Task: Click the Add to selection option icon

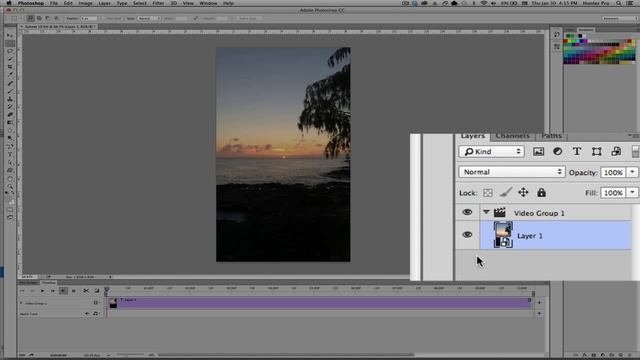Action: 39,18
